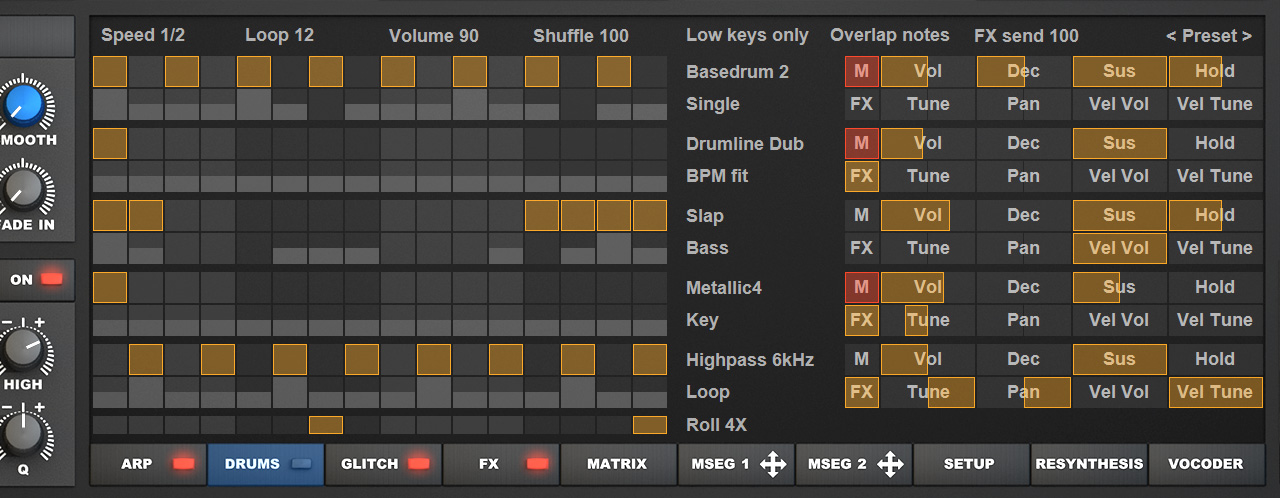
Task: Unmute the Drumline Dub track
Action: tap(861, 144)
